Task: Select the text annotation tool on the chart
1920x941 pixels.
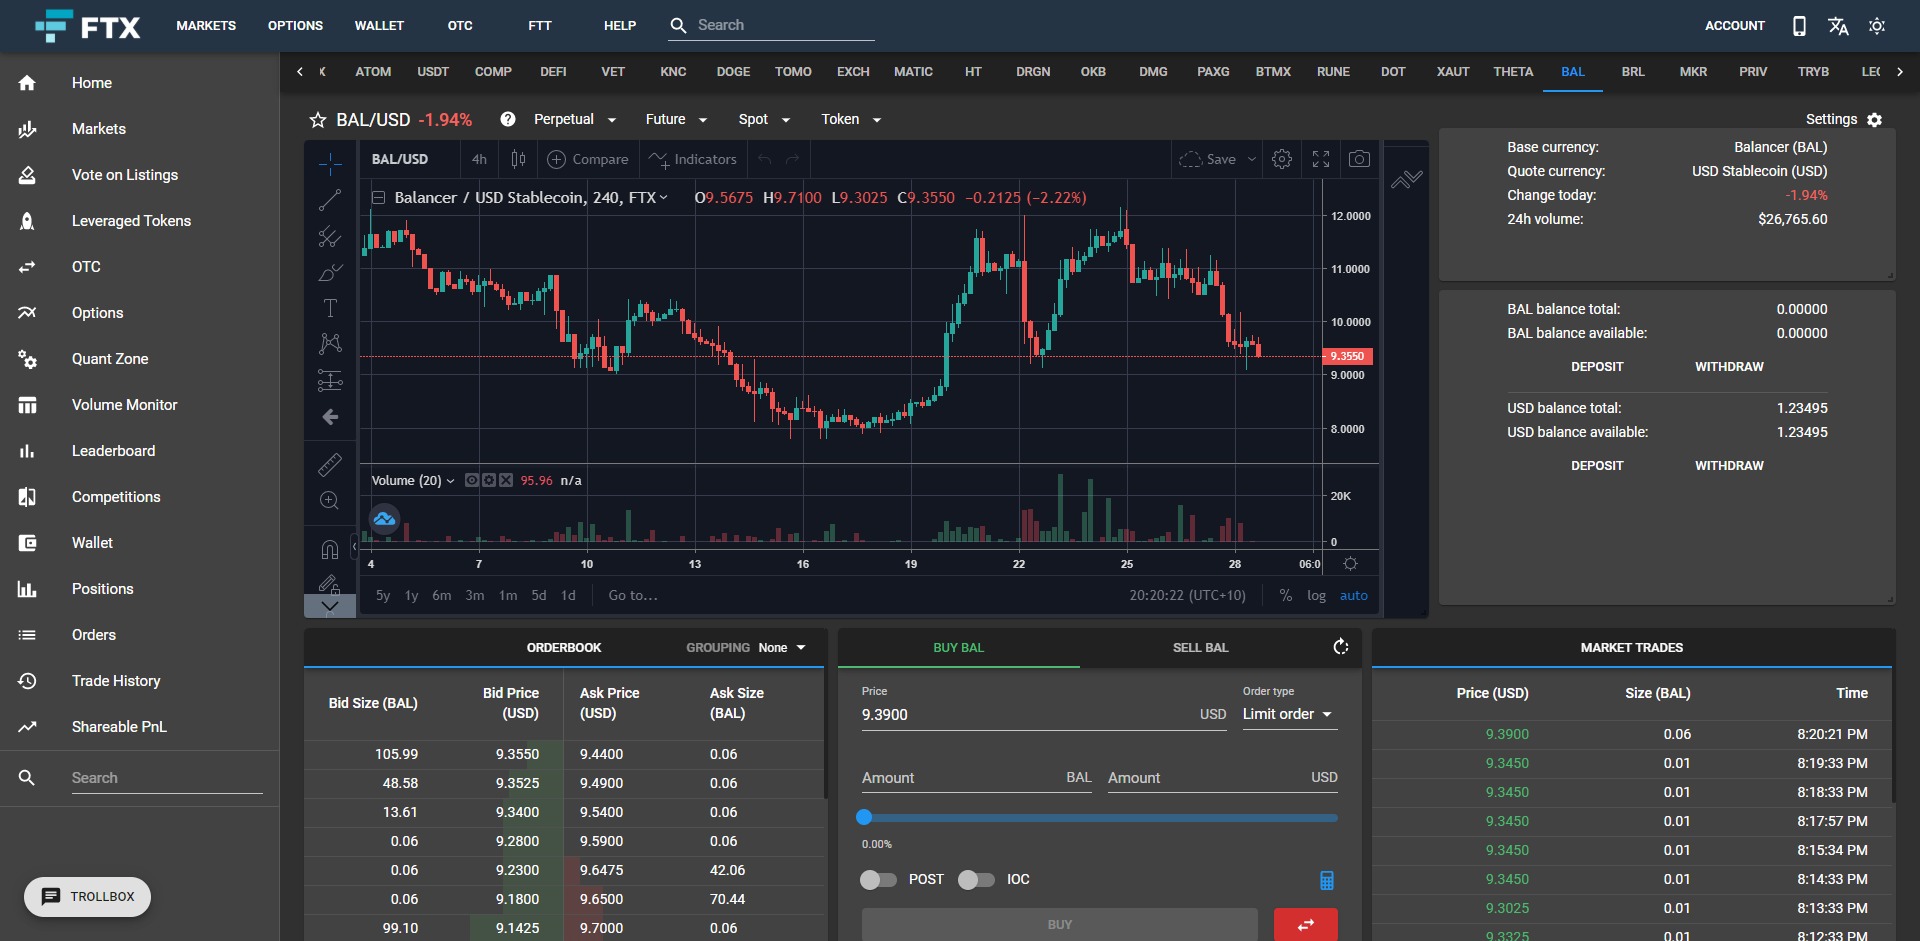Action: click(x=330, y=308)
